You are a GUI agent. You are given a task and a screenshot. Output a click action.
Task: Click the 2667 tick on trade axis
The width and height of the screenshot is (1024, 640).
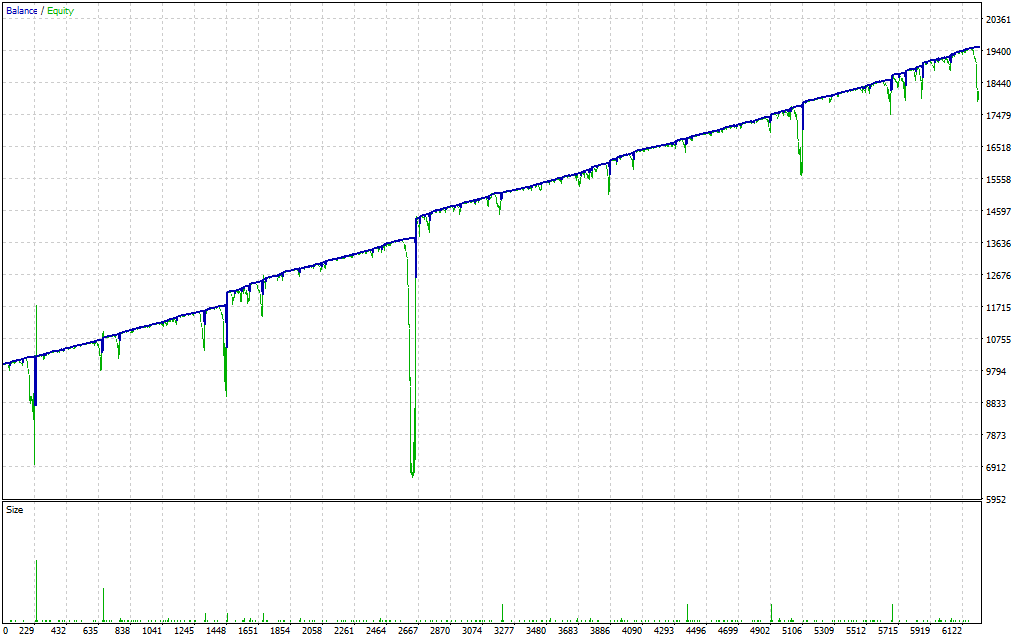[408, 631]
